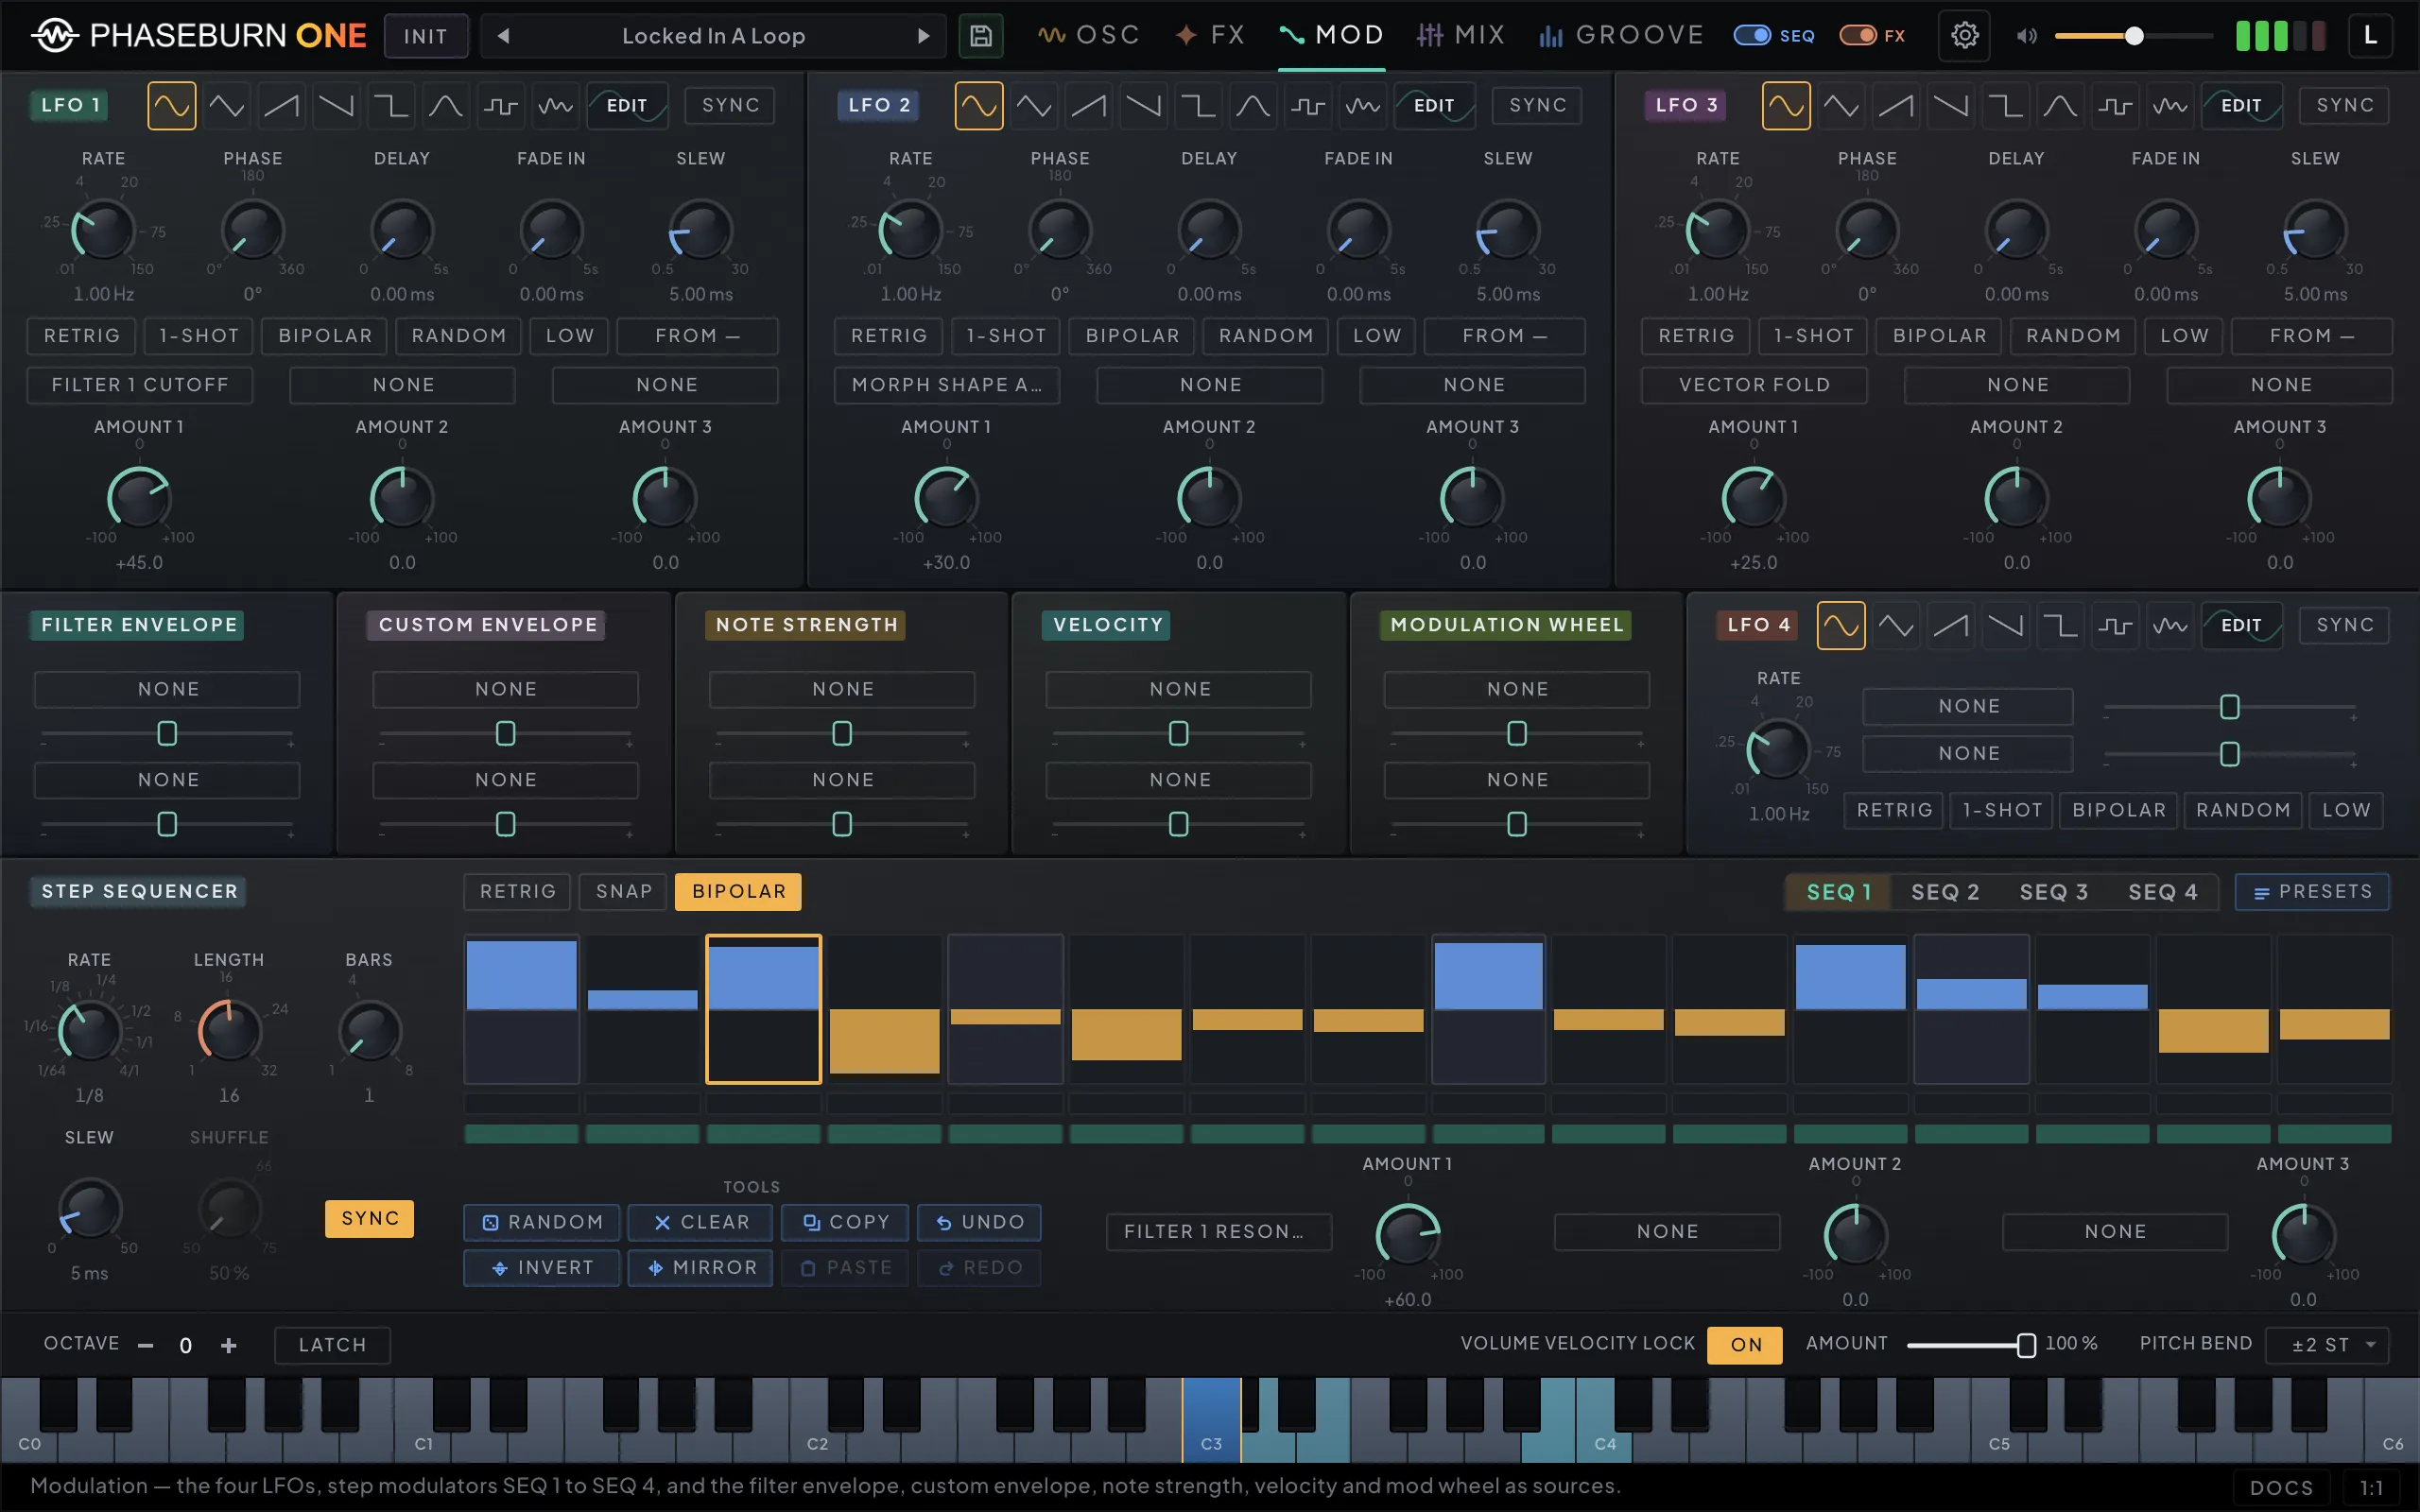Select LFO 3 noise waveform shape
The width and height of the screenshot is (2420, 1512).
pos(2170,105)
